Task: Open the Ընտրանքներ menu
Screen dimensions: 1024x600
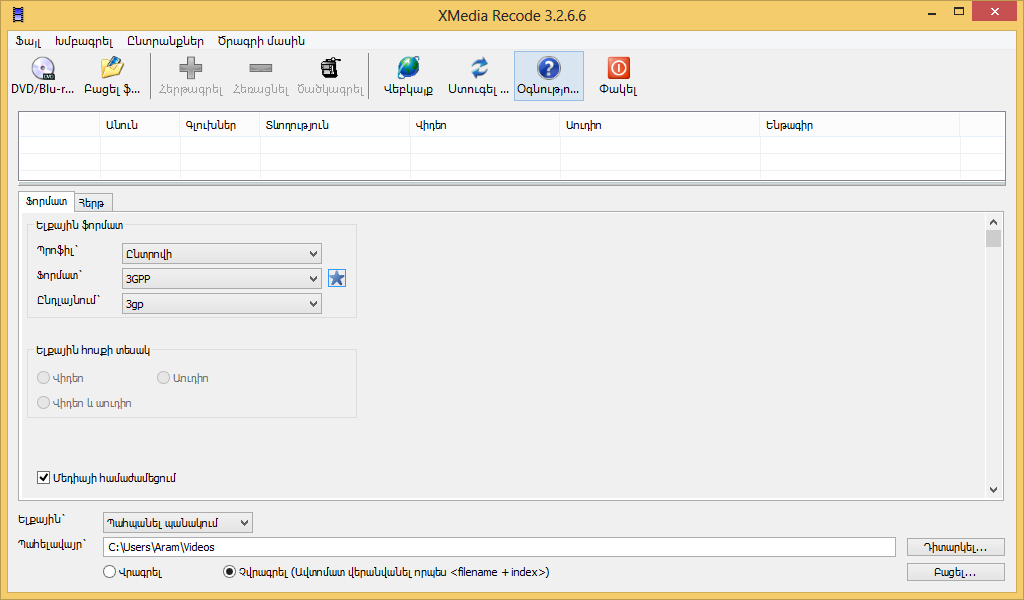Action: coord(165,41)
